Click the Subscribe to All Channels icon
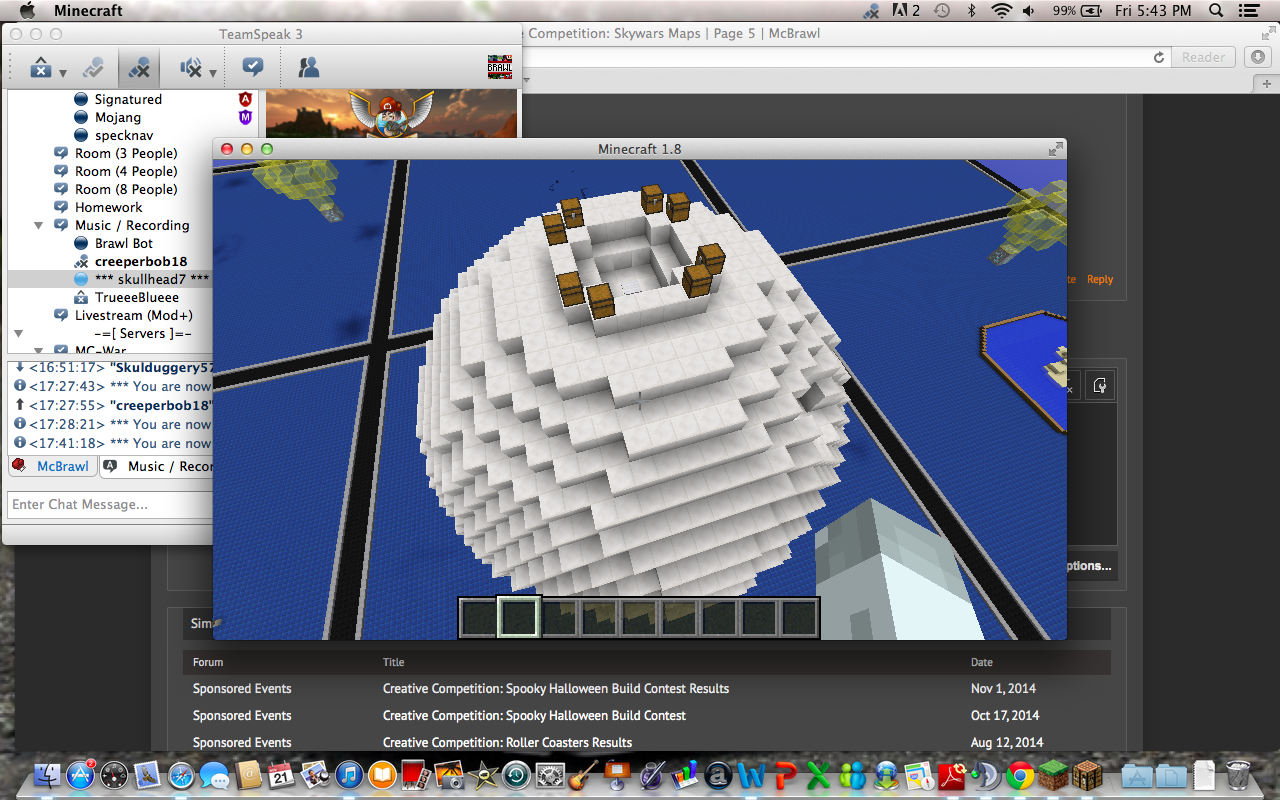Image resolution: width=1280 pixels, height=800 pixels. tap(253, 68)
